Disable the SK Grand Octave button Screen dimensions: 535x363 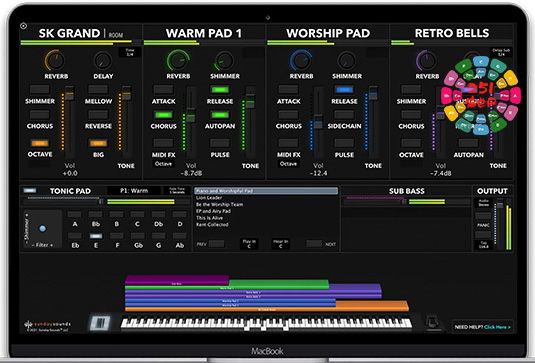40,143
